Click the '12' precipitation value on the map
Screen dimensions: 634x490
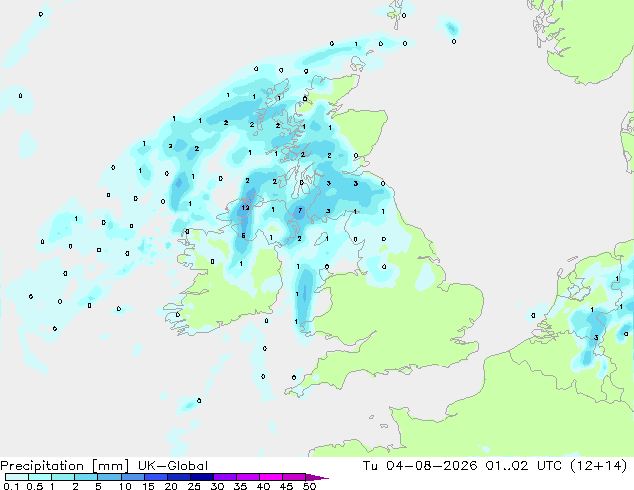(245, 208)
